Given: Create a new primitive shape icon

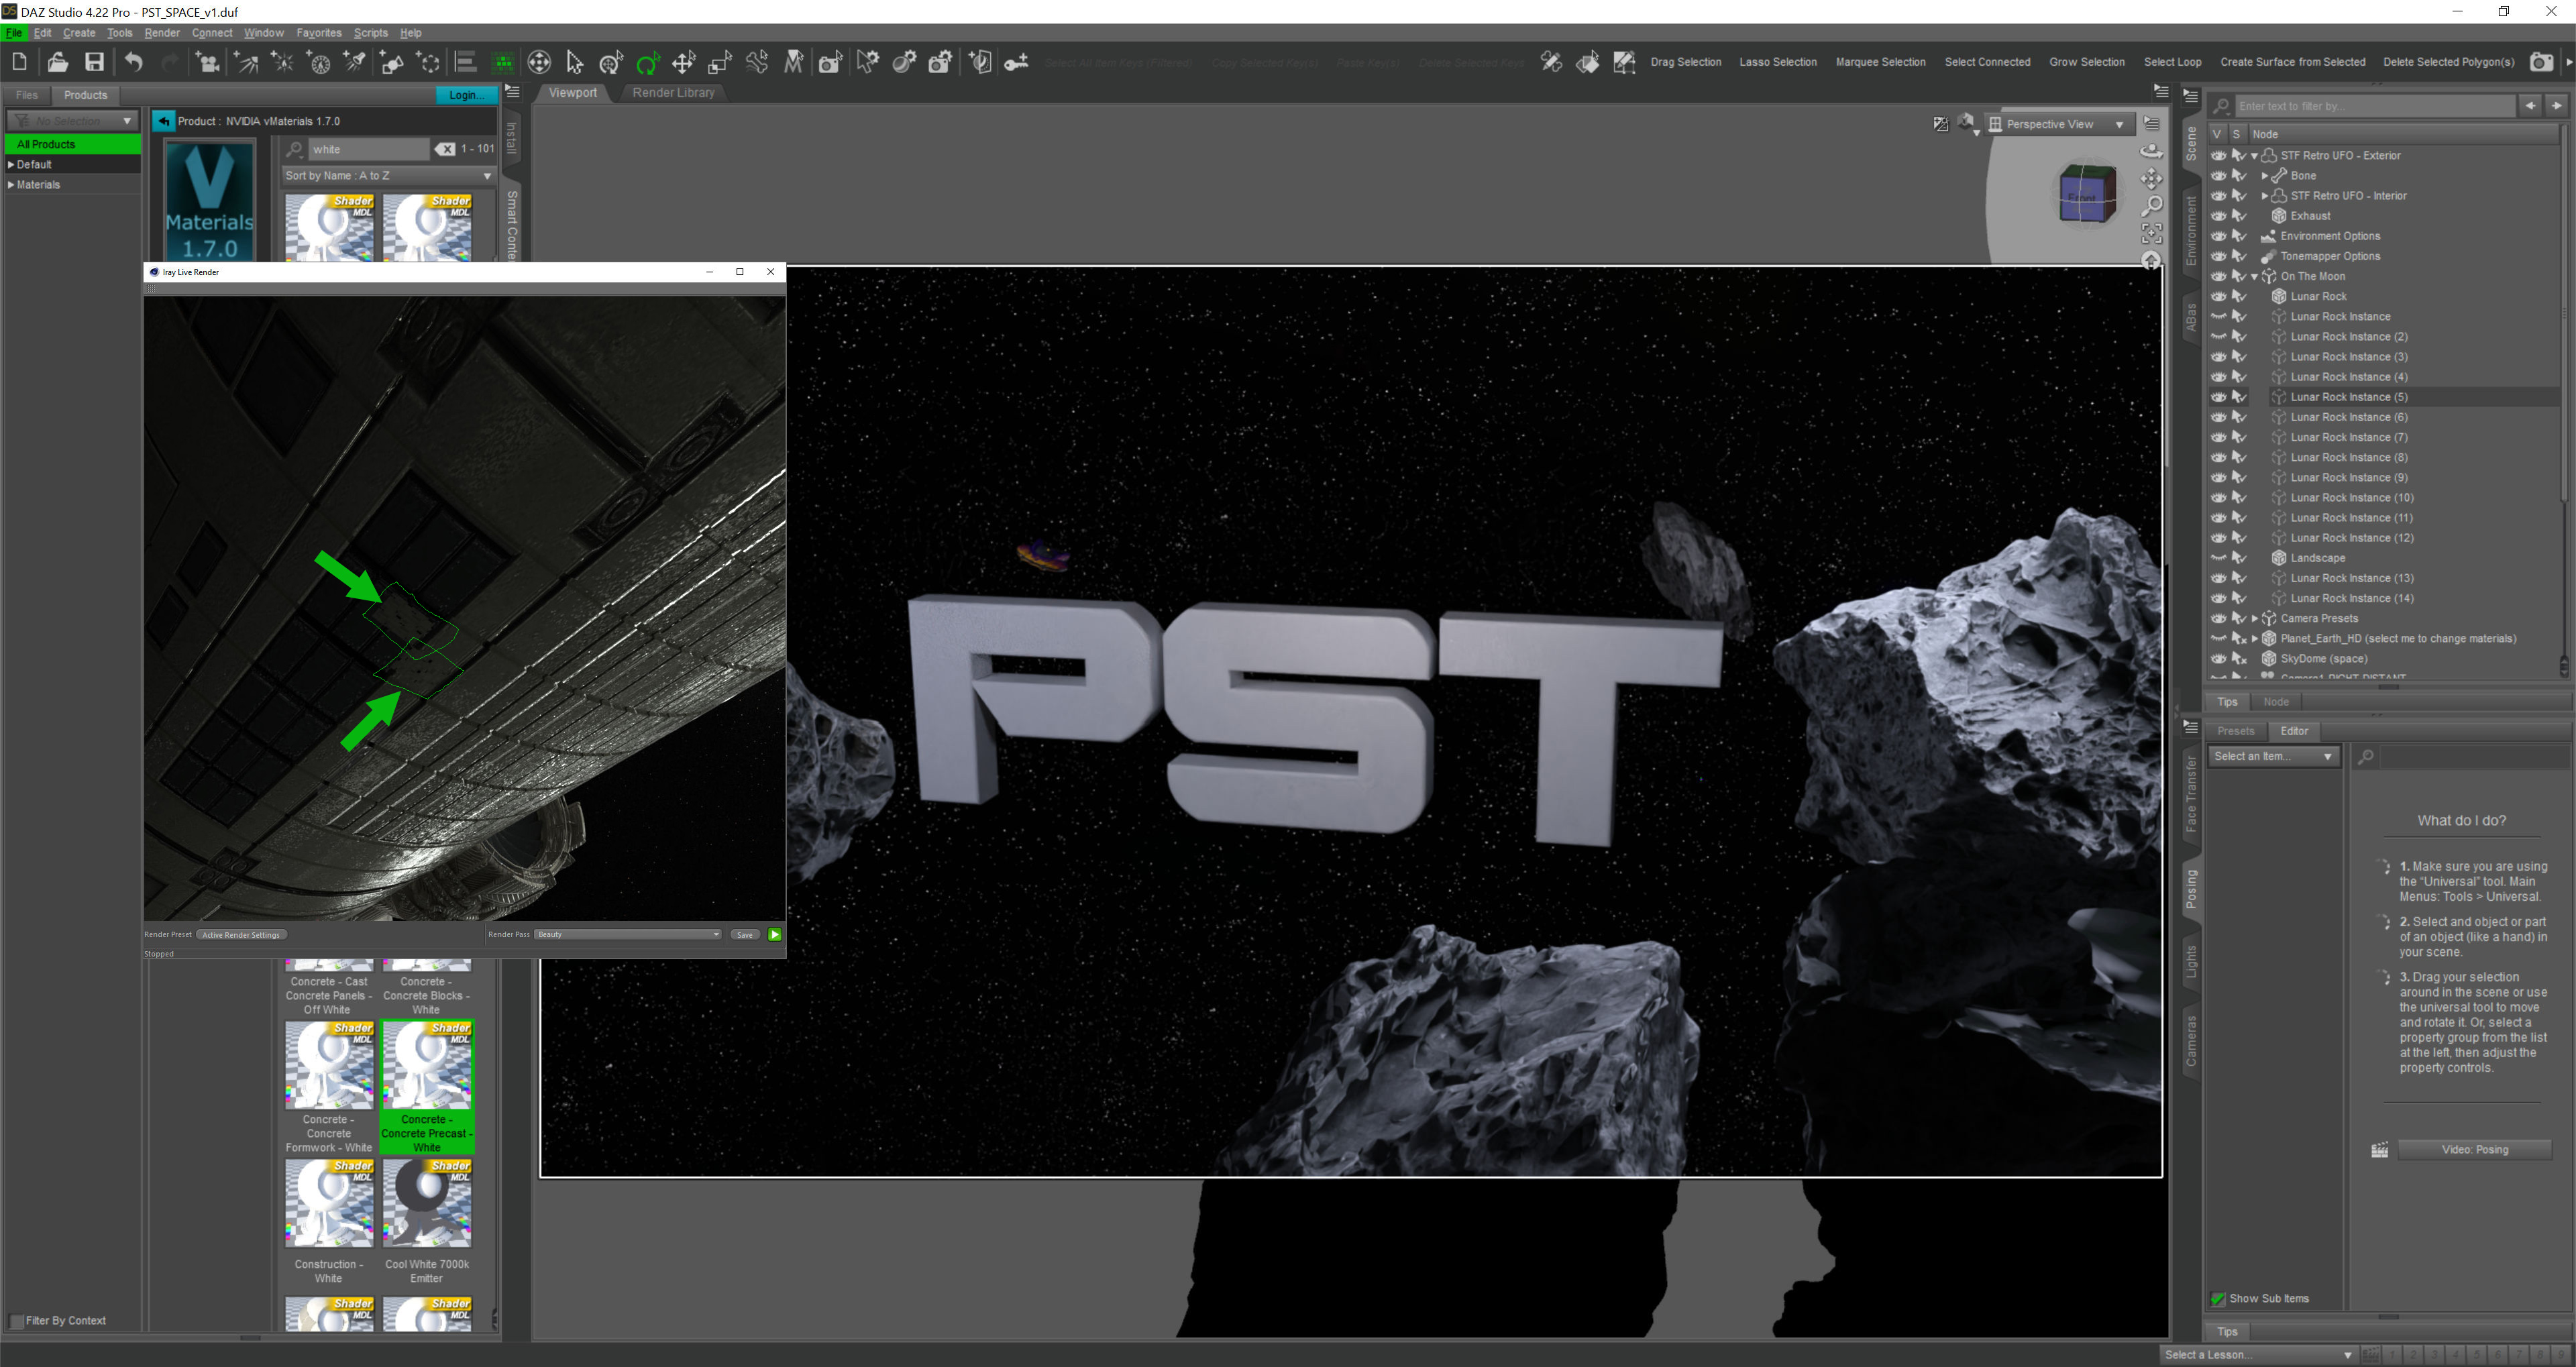Looking at the screenshot, I should [392, 62].
